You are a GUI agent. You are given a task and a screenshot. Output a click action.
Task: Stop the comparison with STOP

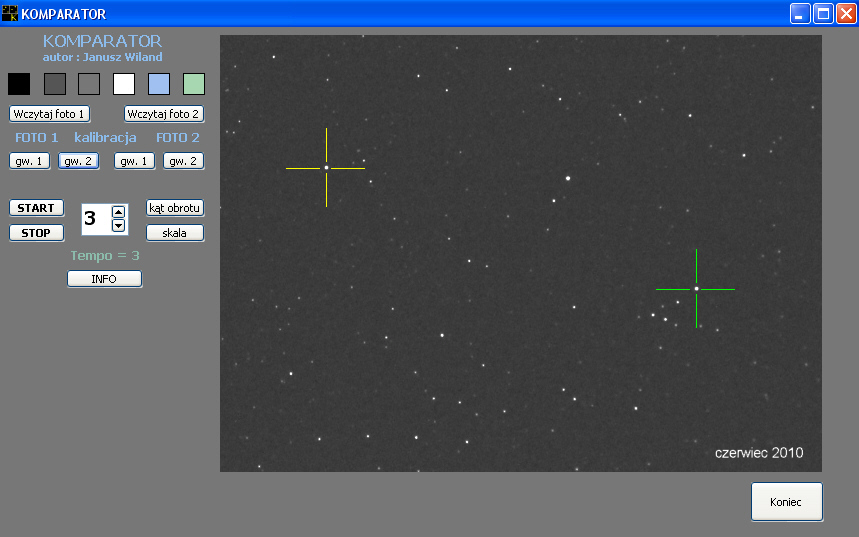tap(36, 233)
